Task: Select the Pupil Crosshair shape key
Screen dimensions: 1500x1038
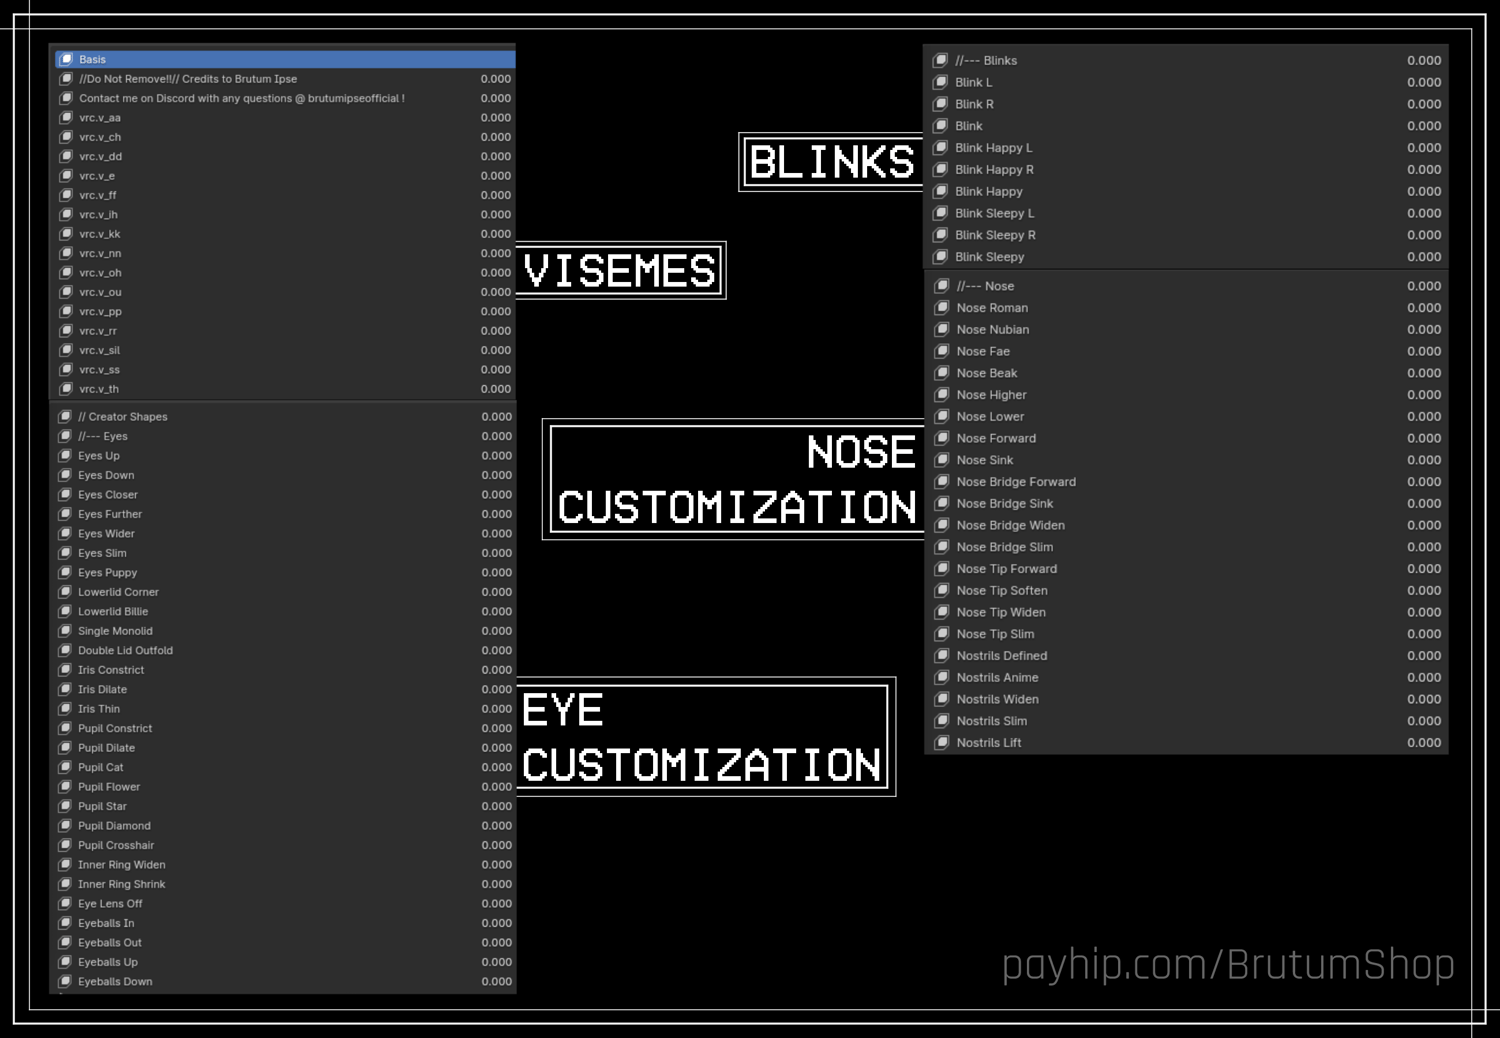Action: pos(283,845)
